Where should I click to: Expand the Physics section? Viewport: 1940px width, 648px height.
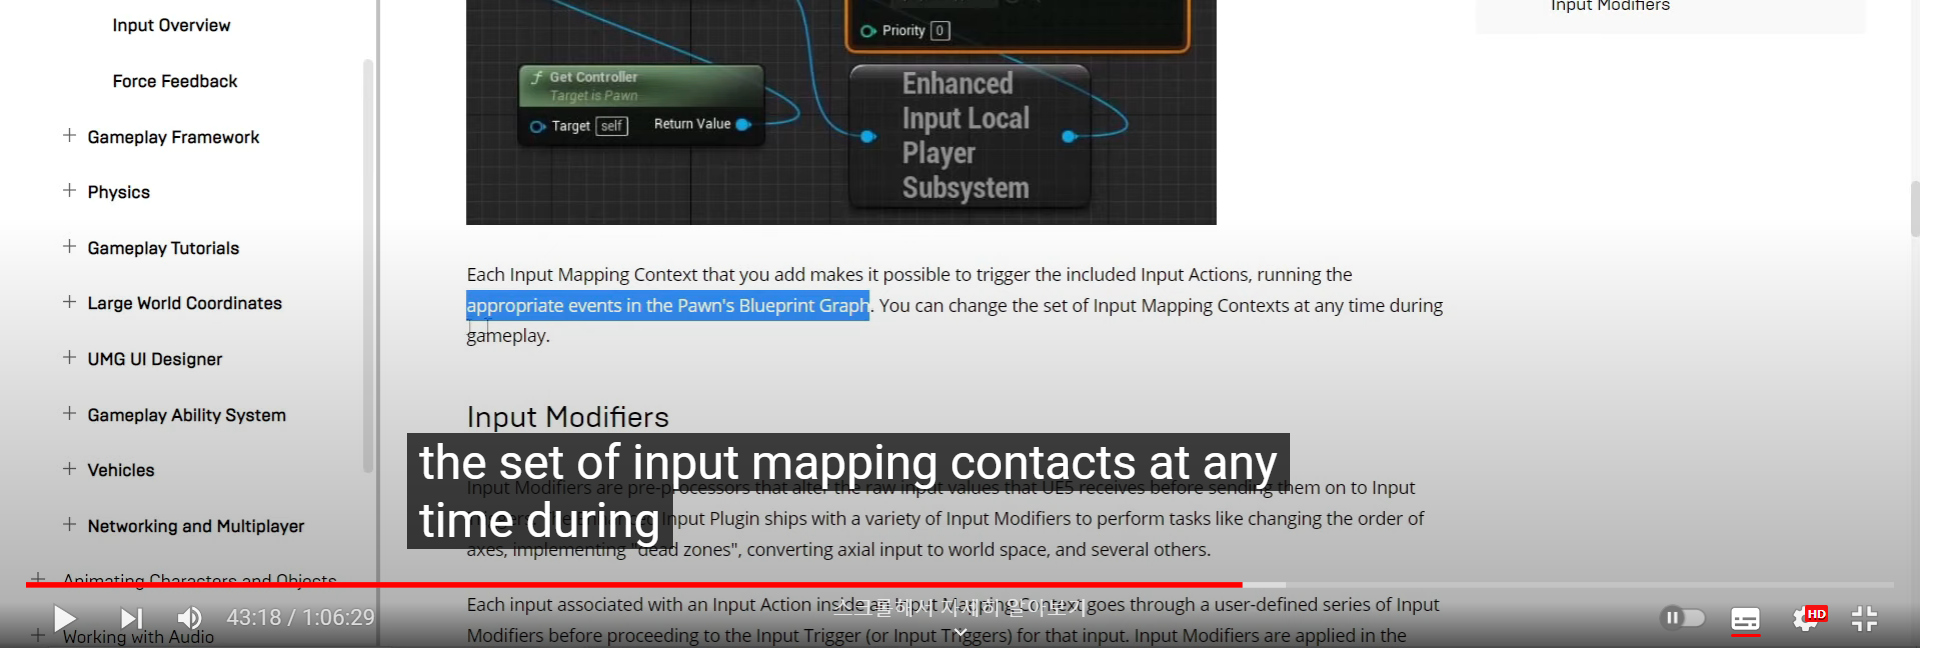click(69, 190)
